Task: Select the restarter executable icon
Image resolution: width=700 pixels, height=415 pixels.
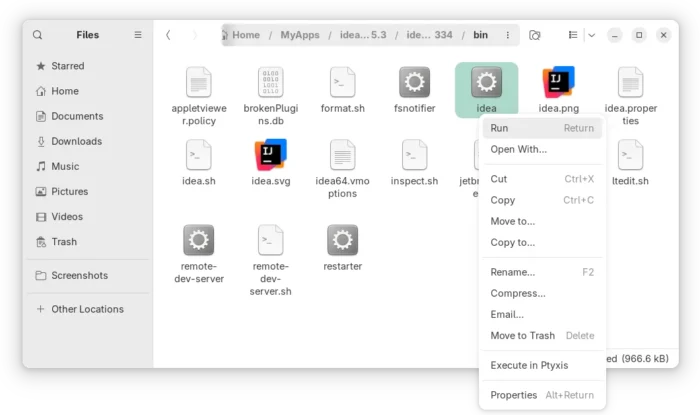Action: 342,241
